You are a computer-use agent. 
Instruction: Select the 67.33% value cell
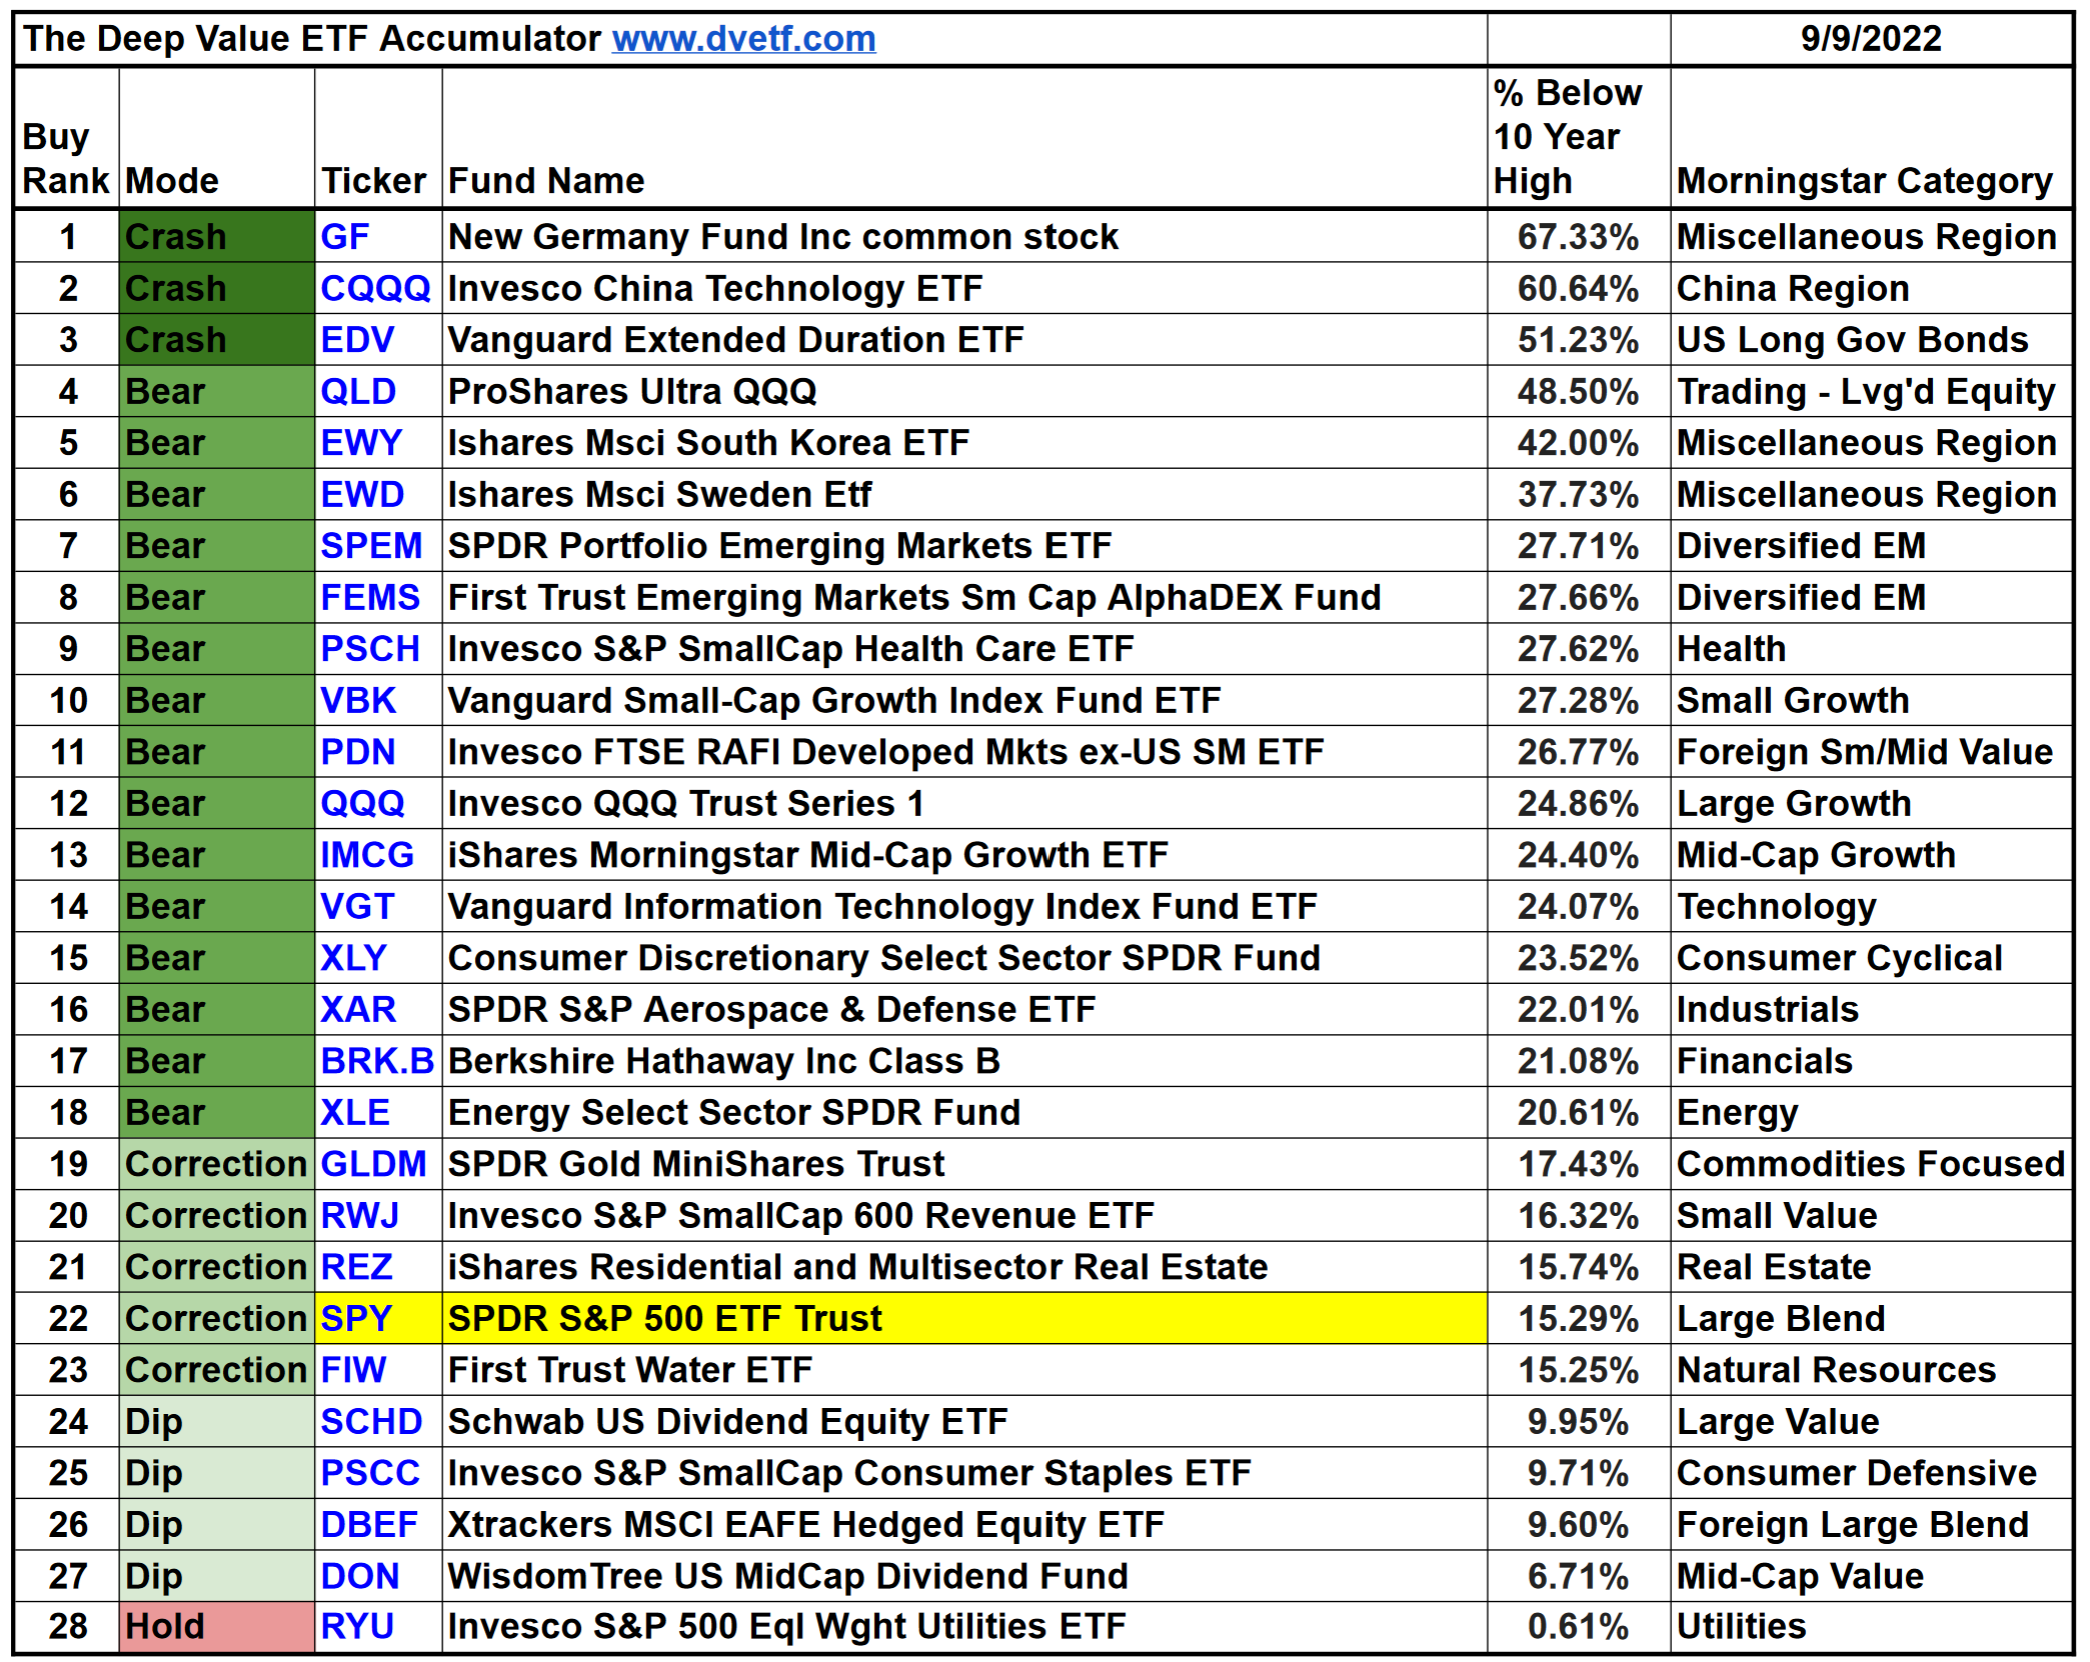tap(1579, 237)
